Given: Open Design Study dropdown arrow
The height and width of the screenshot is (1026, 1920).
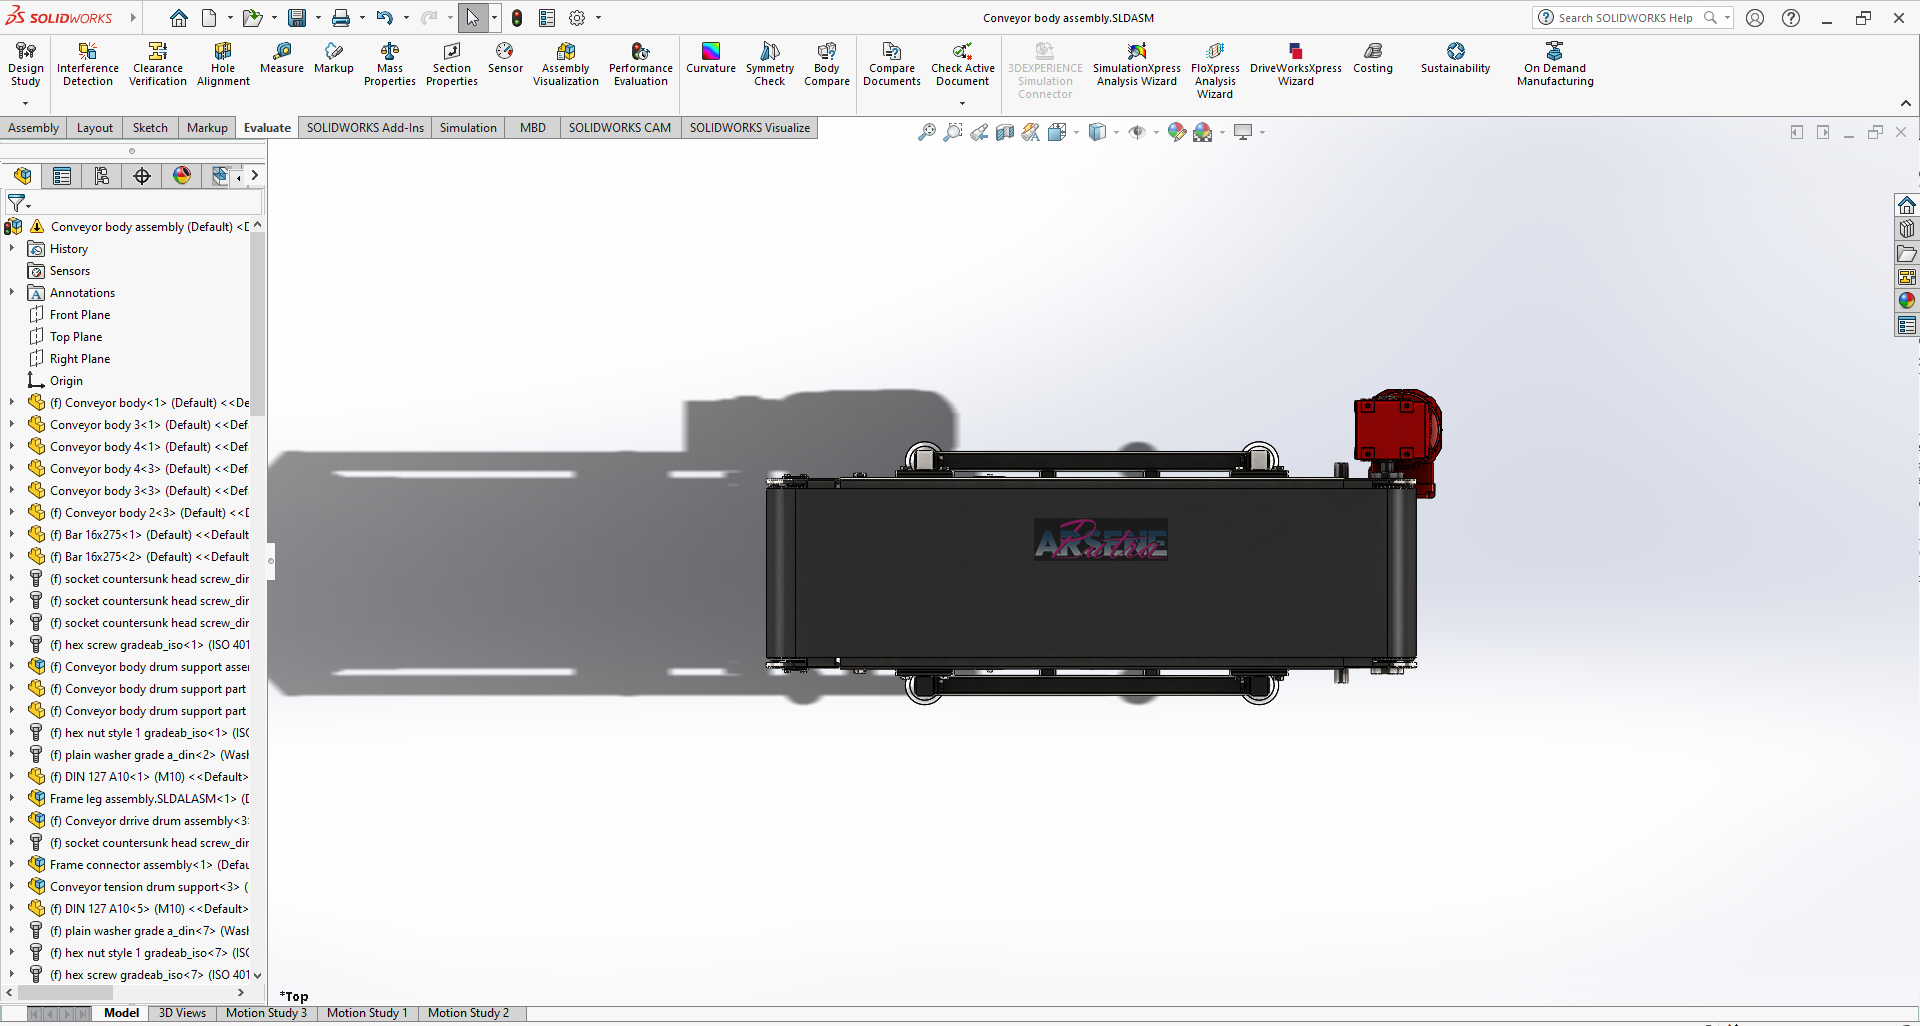Looking at the screenshot, I should 25,102.
